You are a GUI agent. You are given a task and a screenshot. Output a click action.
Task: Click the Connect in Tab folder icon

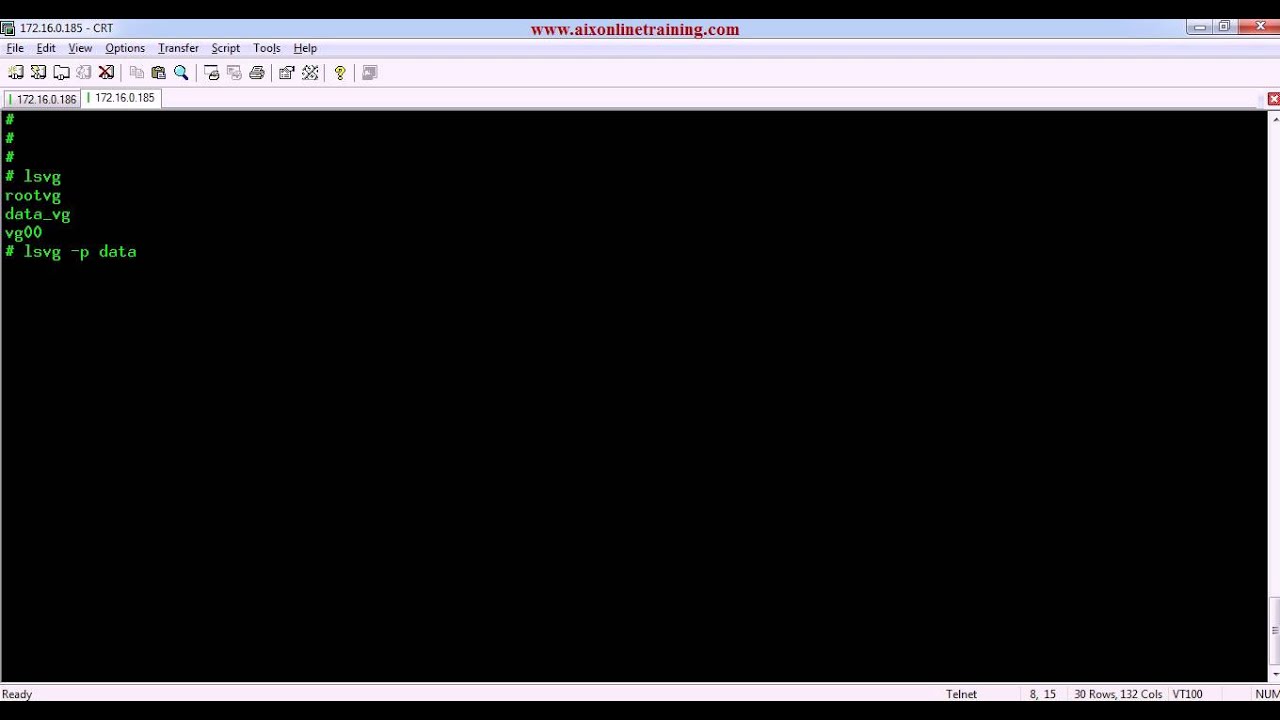[61, 73]
